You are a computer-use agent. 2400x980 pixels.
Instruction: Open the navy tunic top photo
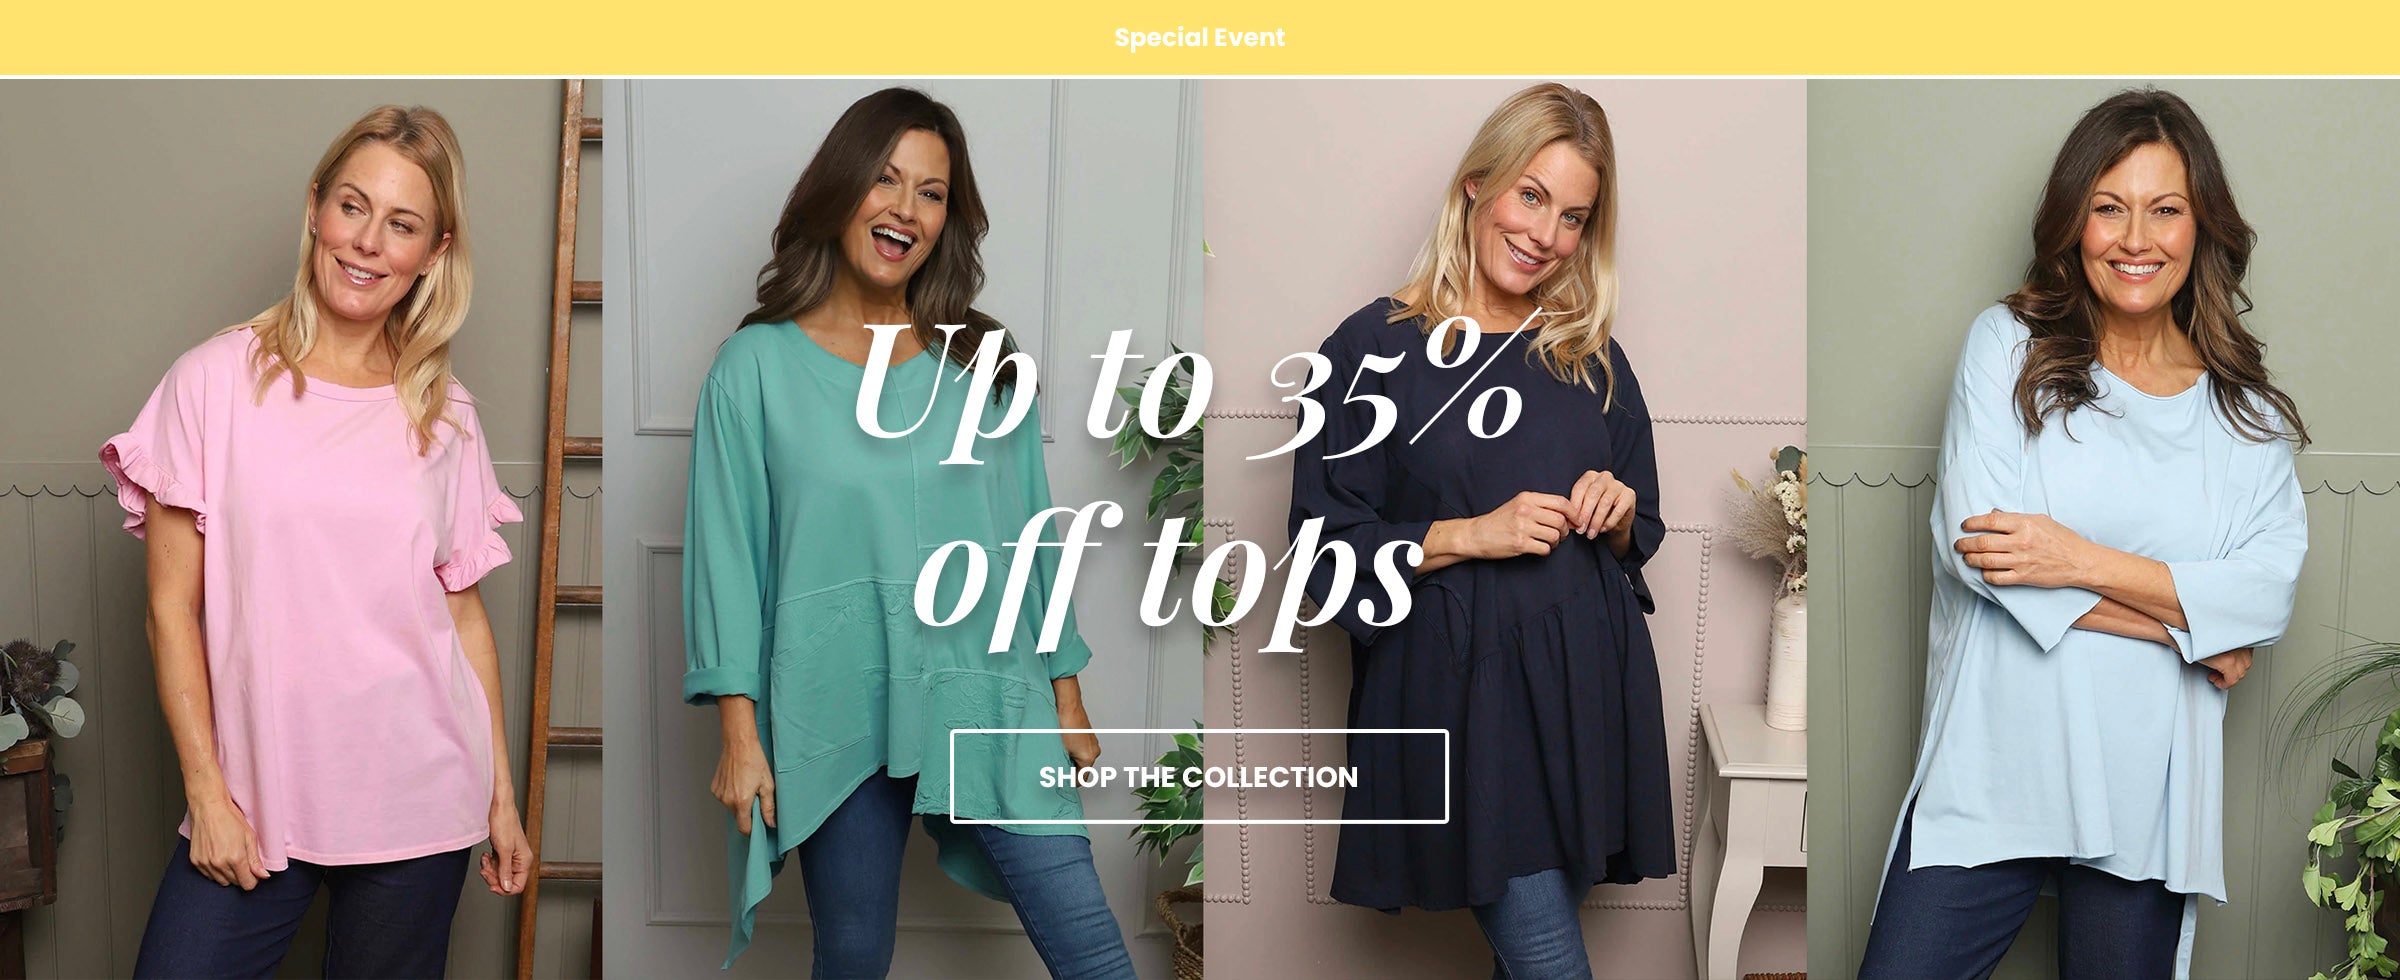(x=1505, y=530)
